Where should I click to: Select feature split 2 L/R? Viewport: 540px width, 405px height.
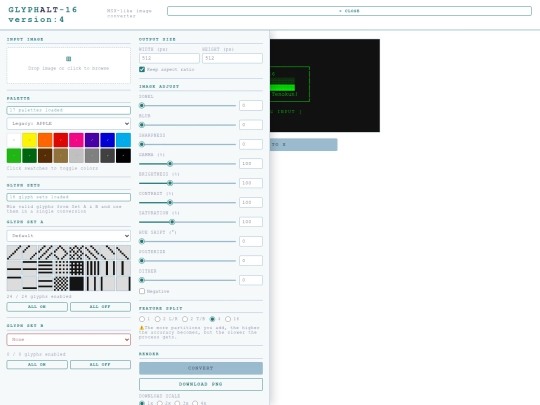[x=157, y=319]
